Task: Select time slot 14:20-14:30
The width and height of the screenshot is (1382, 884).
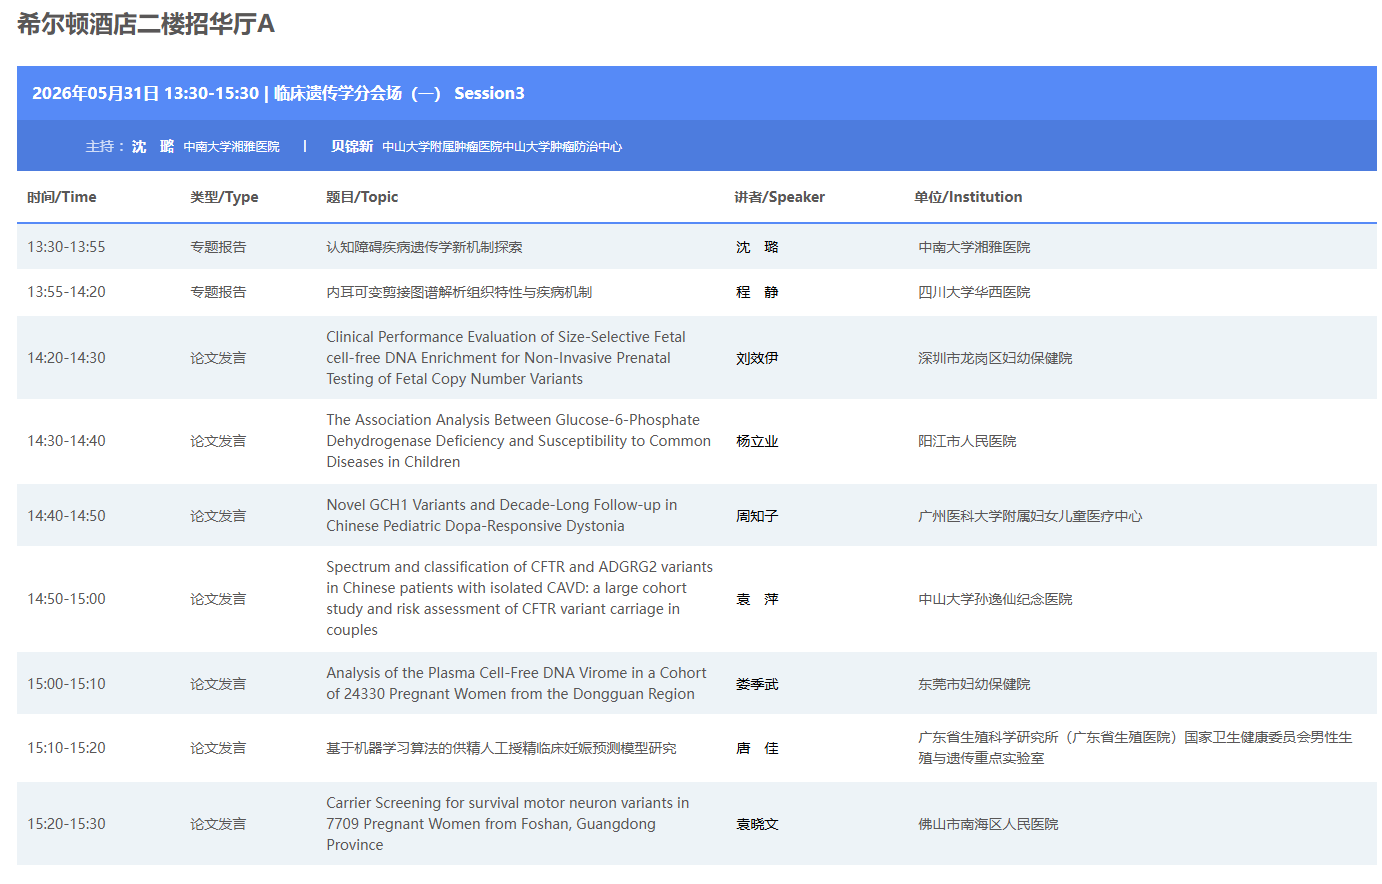Action: tap(66, 358)
